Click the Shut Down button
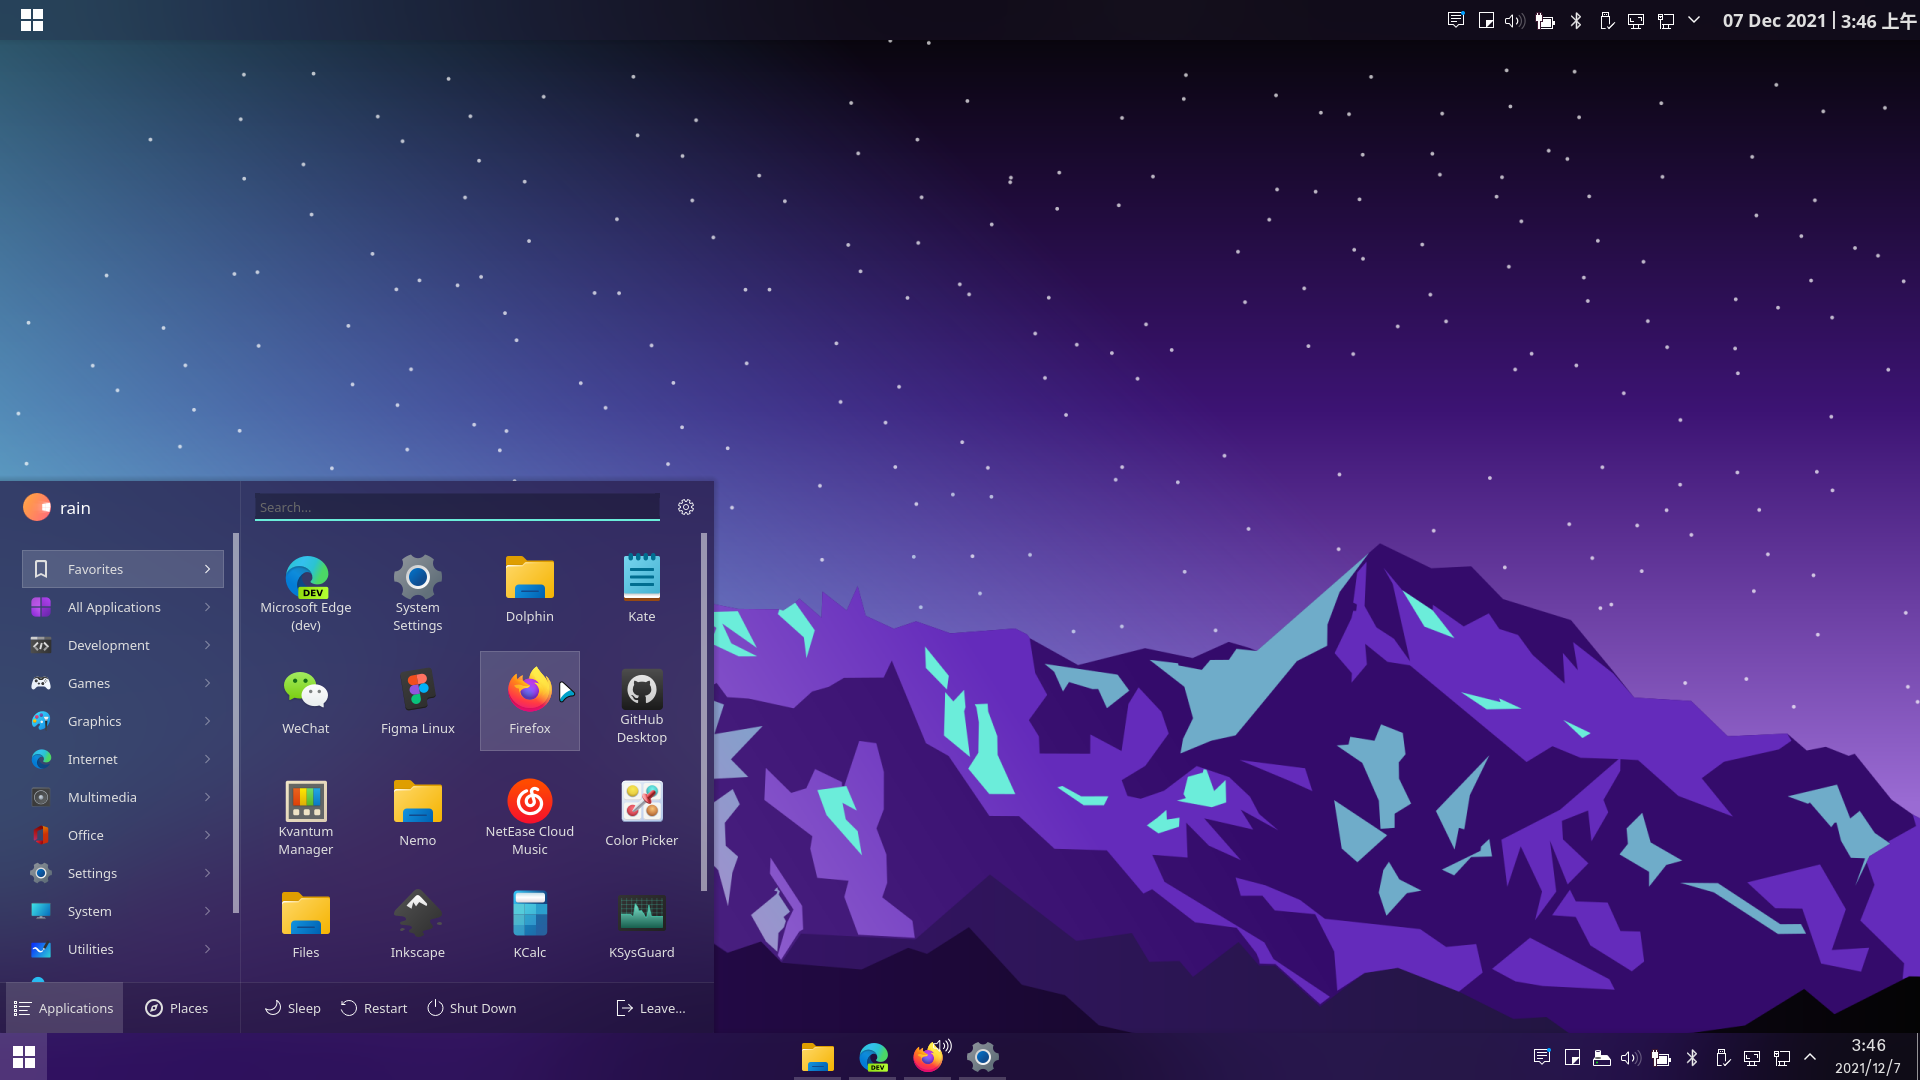 point(472,1008)
